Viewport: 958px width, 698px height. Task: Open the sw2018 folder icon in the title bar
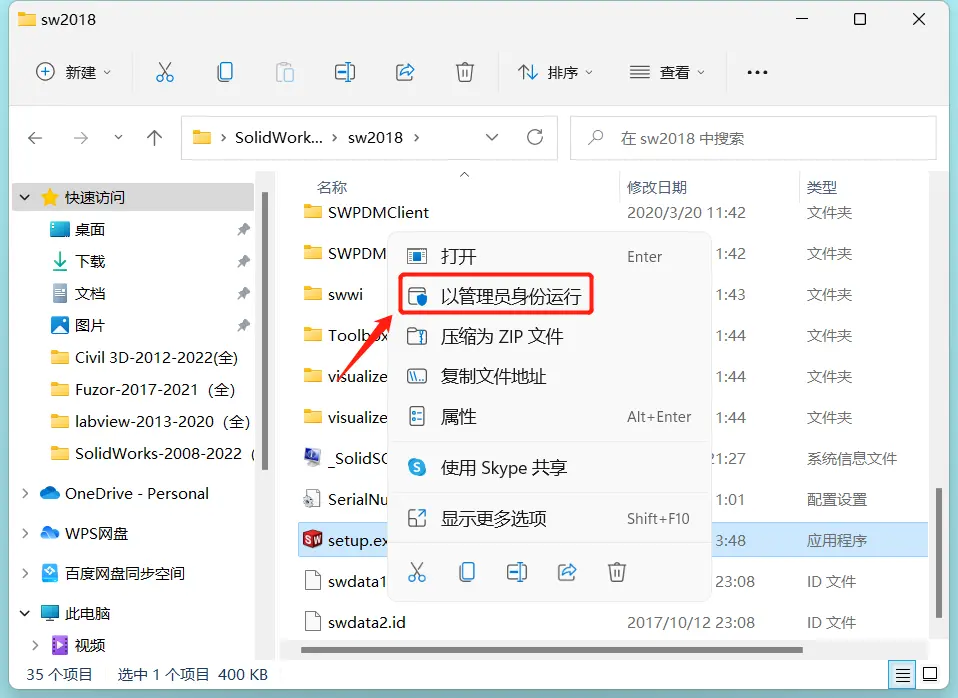coord(27,20)
